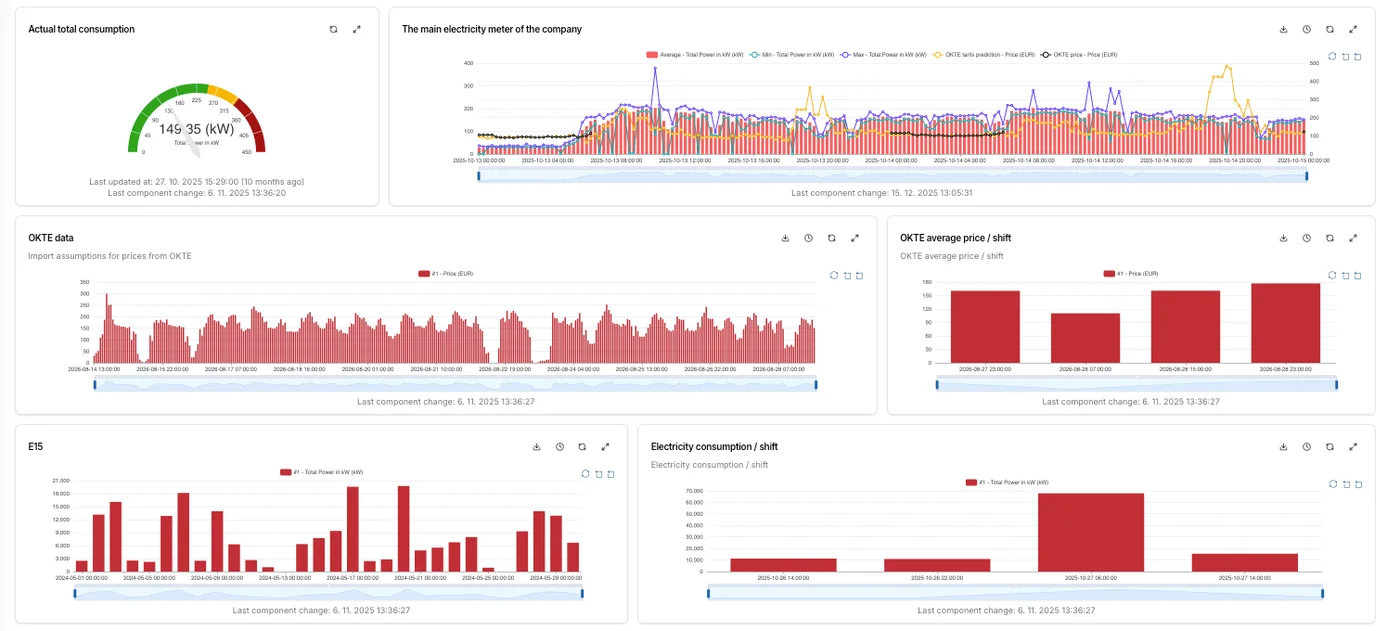Activate area zoom tool in main electricity meter chart
The image size is (1400, 631).
click(x=1346, y=57)
